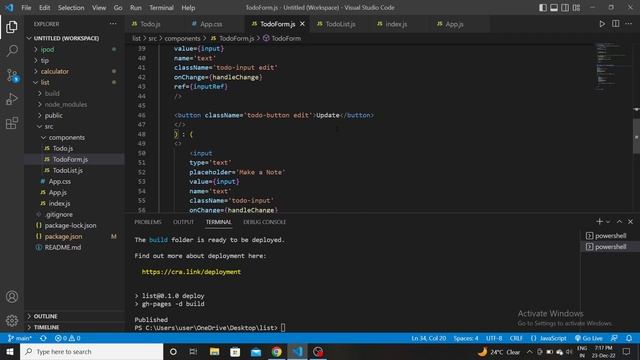Open the Manage gear icon

tap(12, 320)
